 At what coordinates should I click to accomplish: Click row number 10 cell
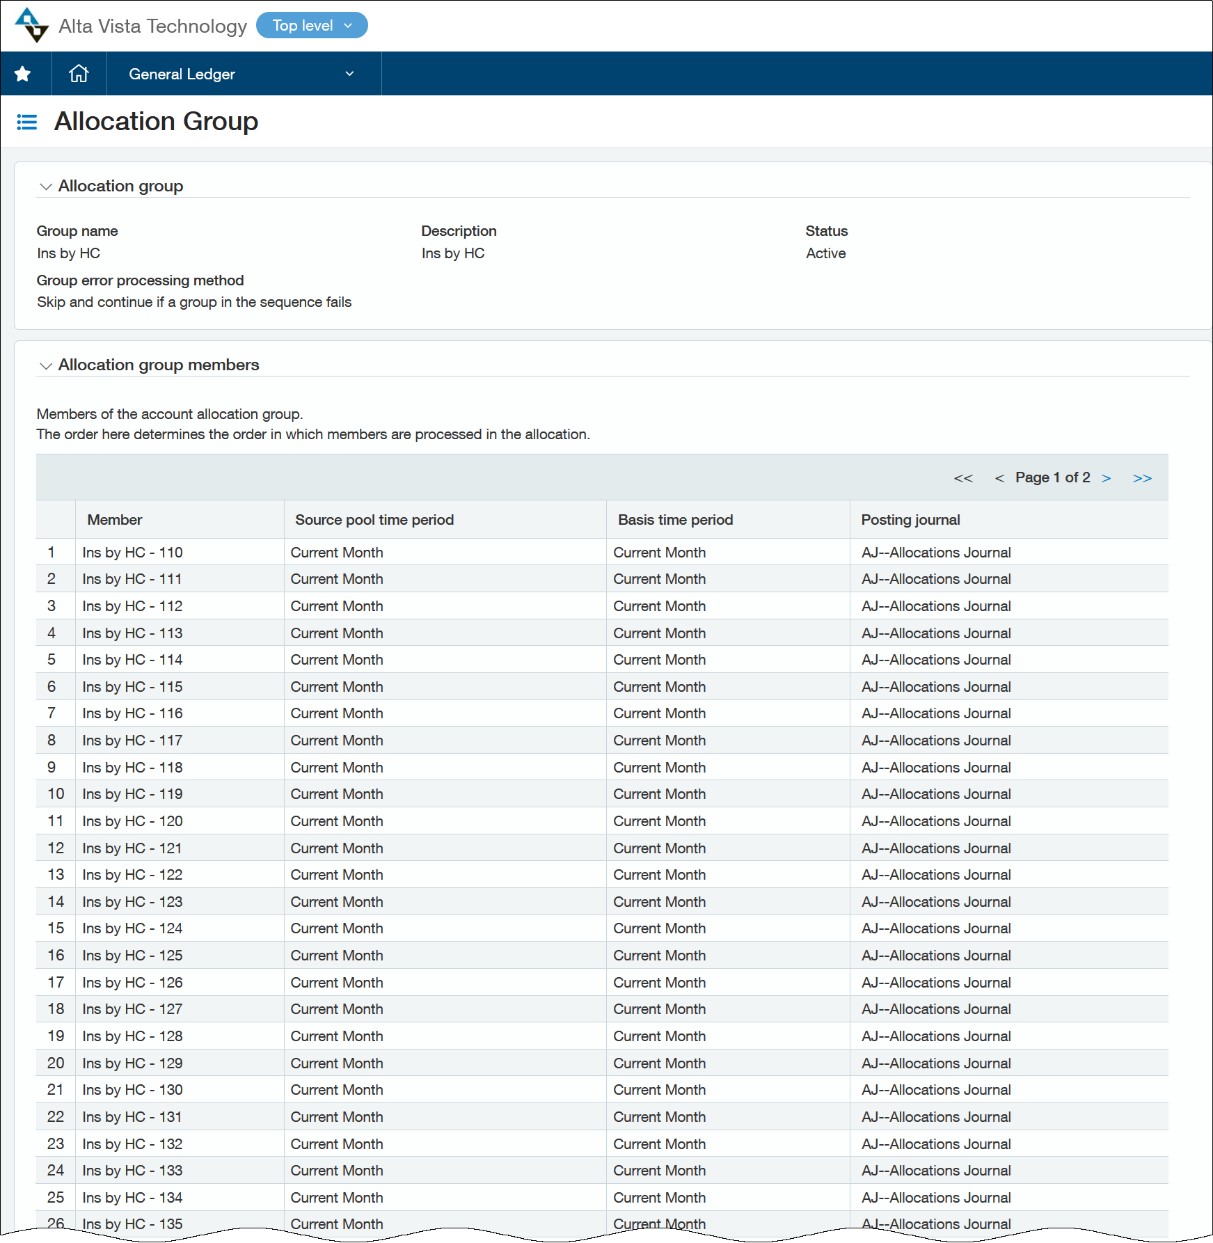coord(56,794)
